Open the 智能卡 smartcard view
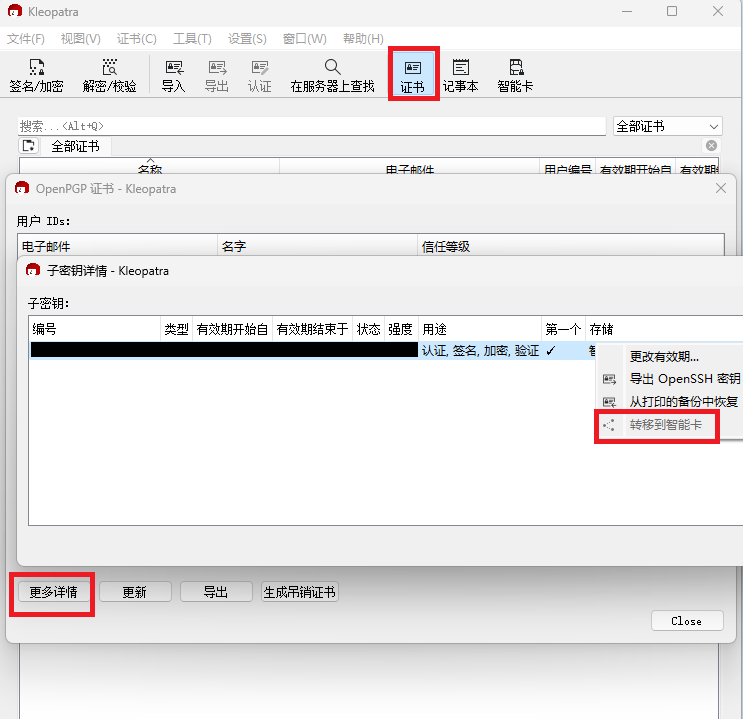This screenshot has height=719, width=743. [x=515, y=75]
